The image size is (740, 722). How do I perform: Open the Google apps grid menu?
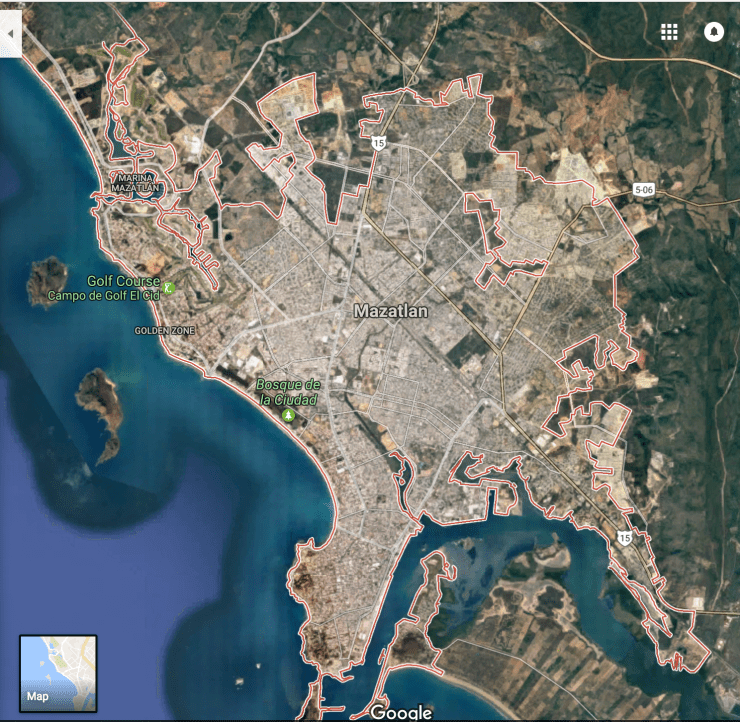[x=669, y=32]
